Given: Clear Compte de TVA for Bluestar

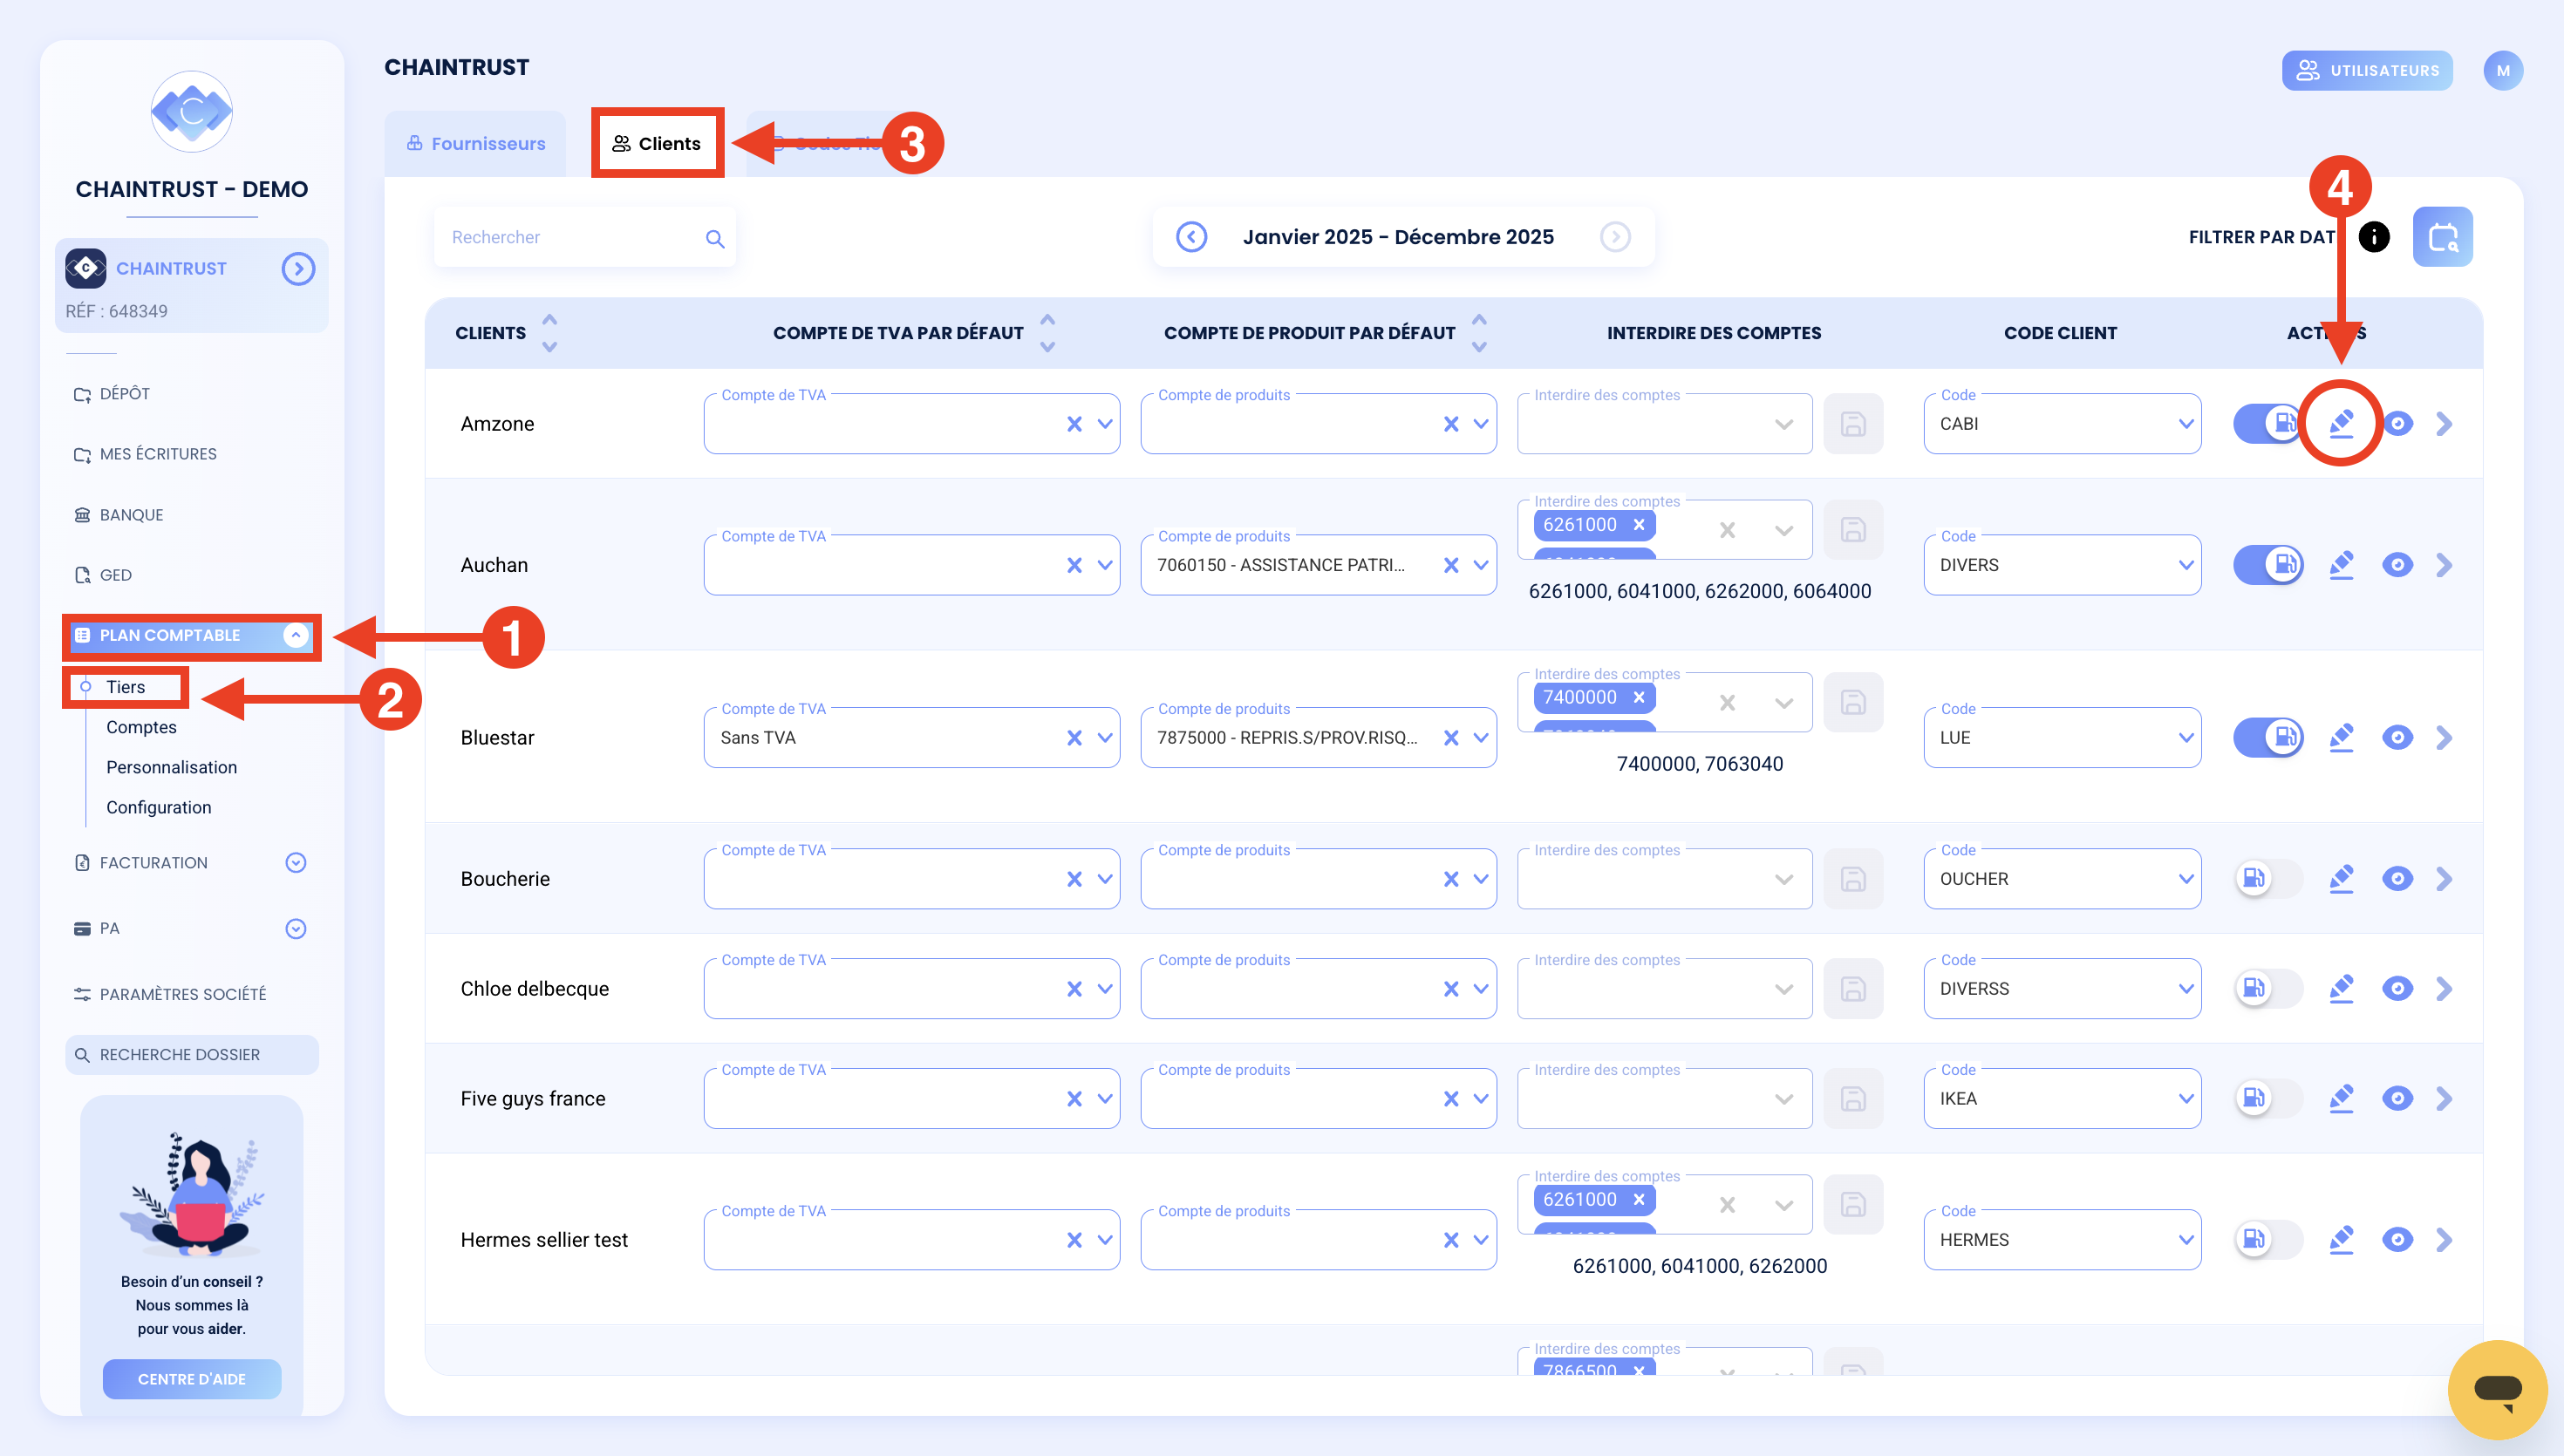Looking at the screenshot, I should tap(1075, 738).
